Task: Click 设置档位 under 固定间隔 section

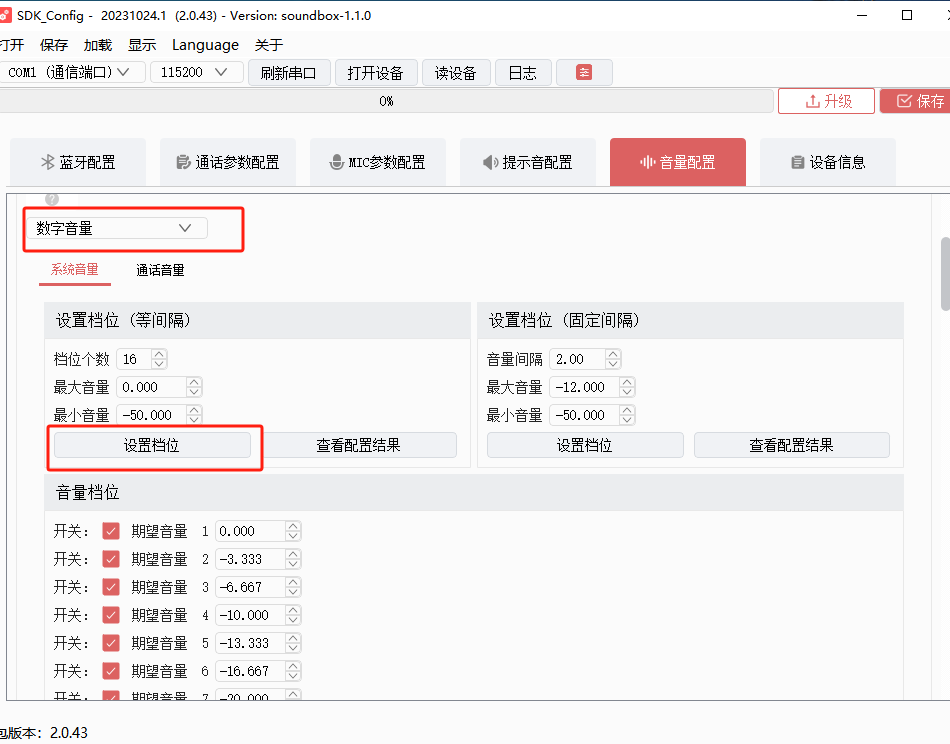Action: pyautogui.click(x=585, y=445)
